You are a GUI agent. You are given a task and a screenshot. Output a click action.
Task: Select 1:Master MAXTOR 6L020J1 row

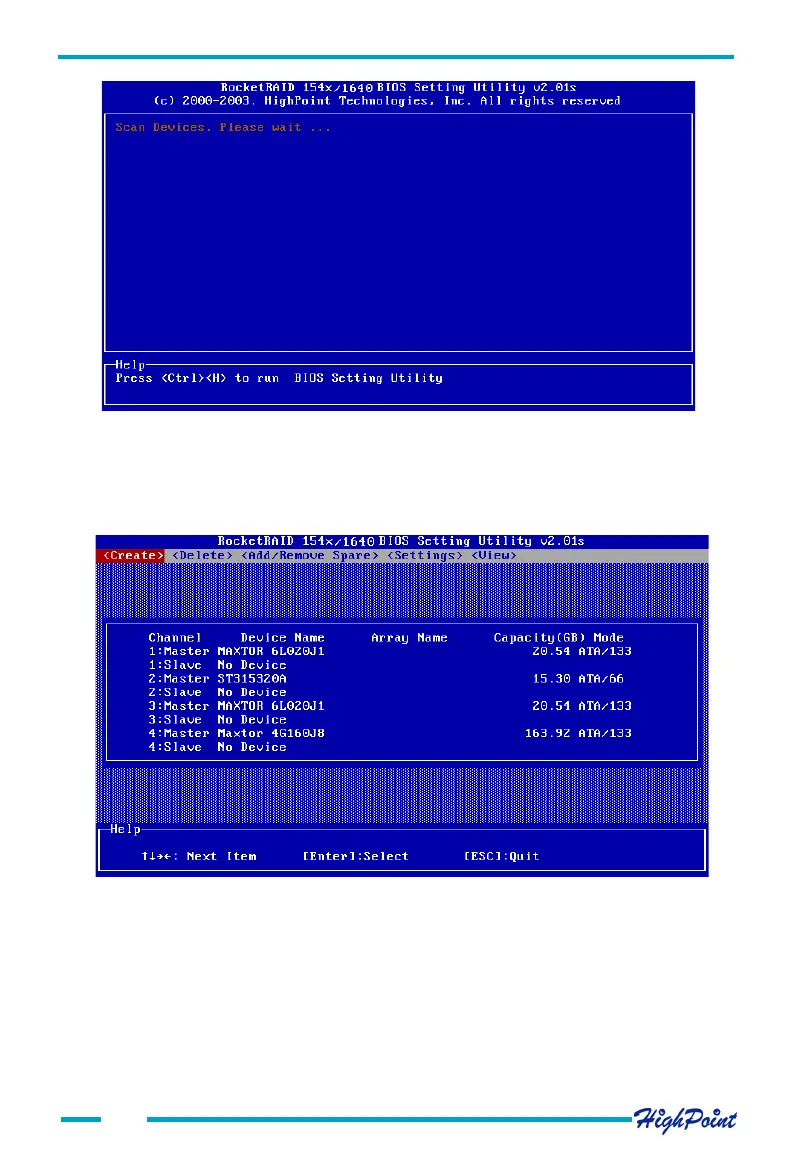389,651
